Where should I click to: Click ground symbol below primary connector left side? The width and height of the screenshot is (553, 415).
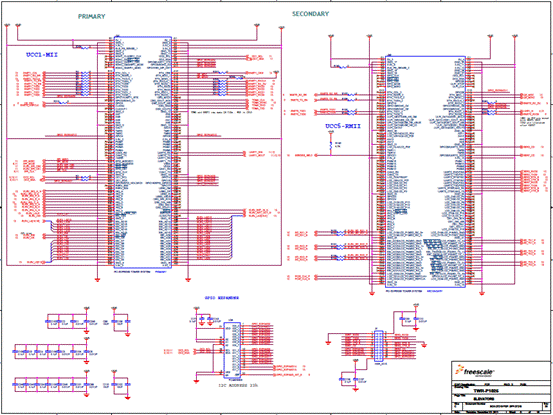(x=97, y=280)
